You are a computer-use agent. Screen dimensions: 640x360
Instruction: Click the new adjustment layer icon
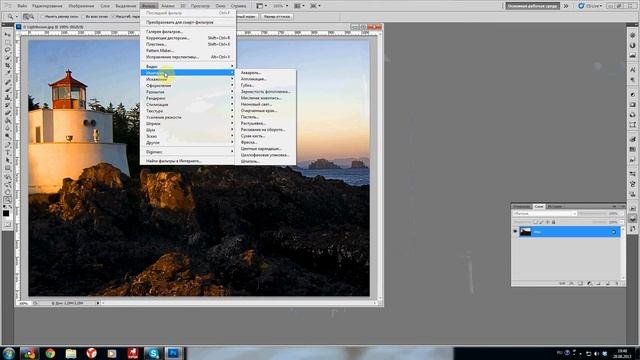[589, 283]
